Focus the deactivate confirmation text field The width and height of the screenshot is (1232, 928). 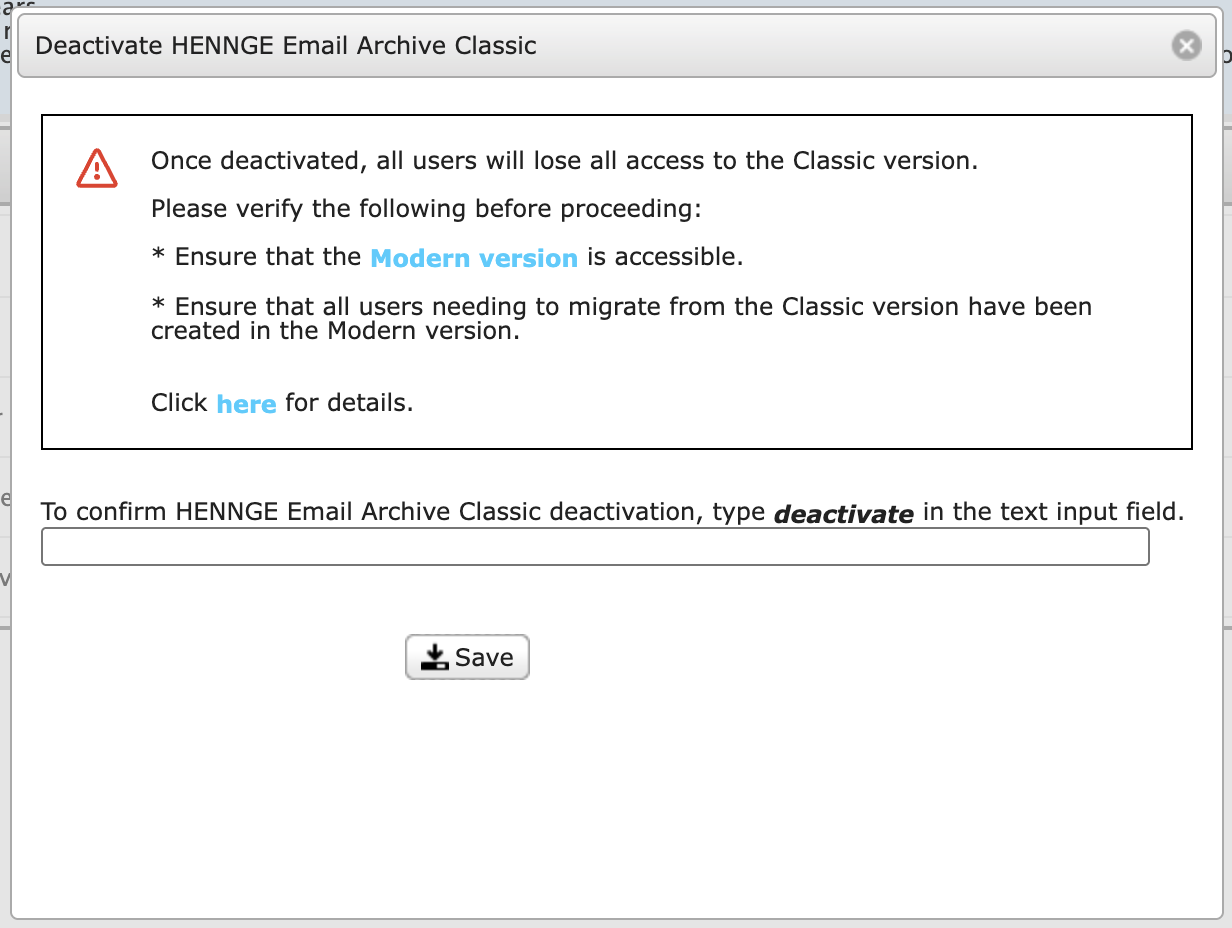(595, 547)
